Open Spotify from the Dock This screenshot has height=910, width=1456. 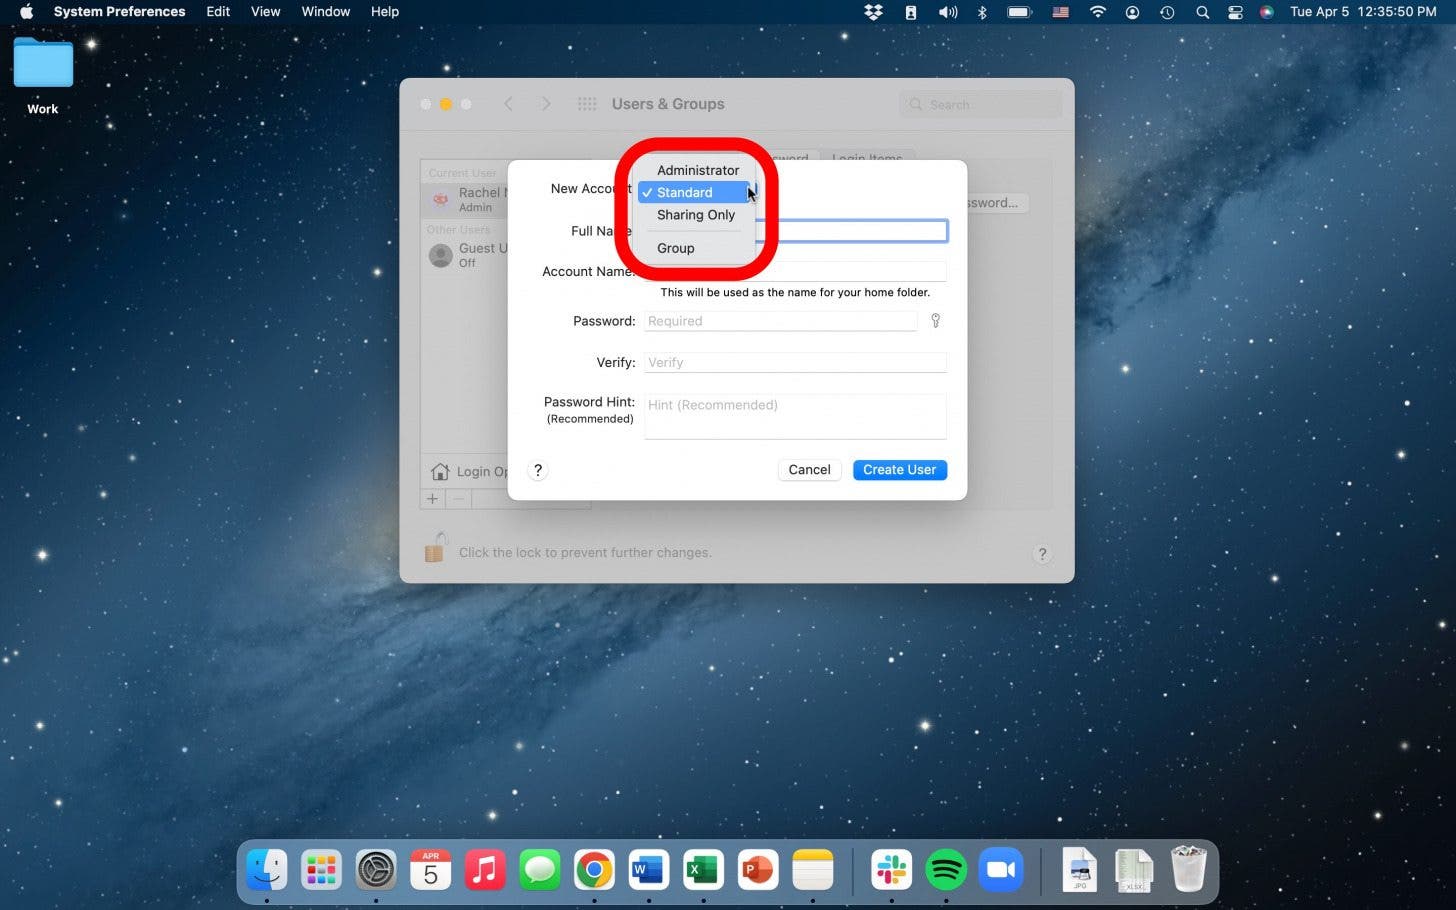(x=945, y=869)
